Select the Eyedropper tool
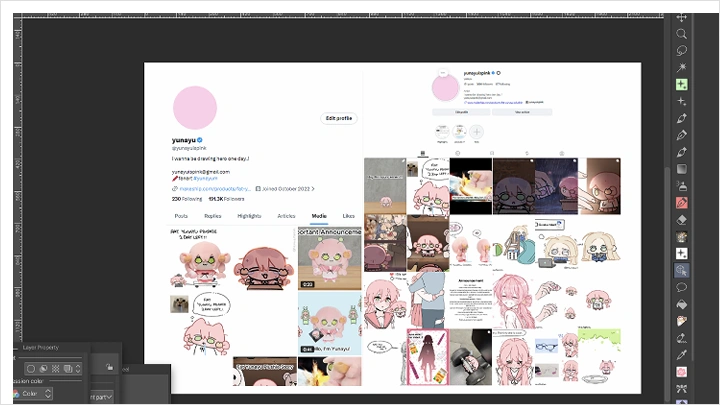Screen dimensions: 720x405 [681, 355]
